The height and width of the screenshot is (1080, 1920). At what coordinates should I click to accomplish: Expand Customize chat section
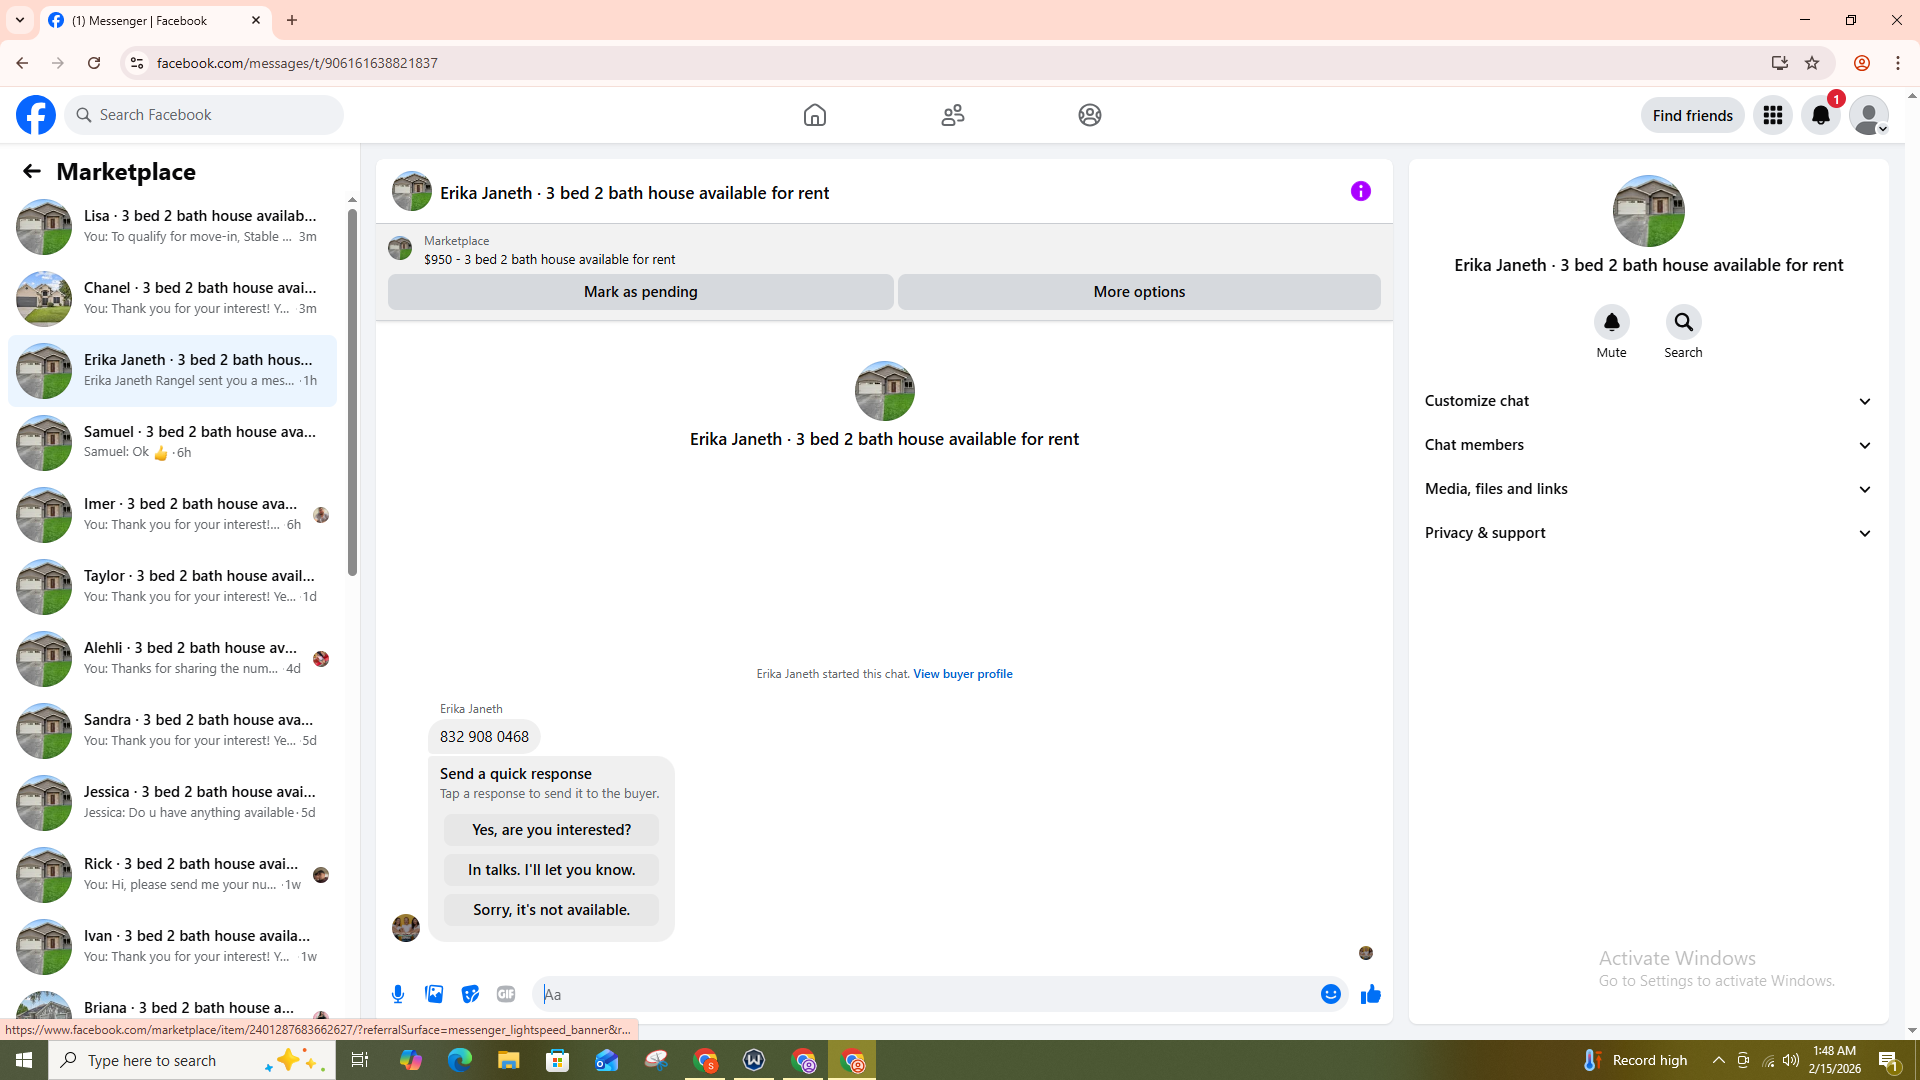[x=1649, y=401]
